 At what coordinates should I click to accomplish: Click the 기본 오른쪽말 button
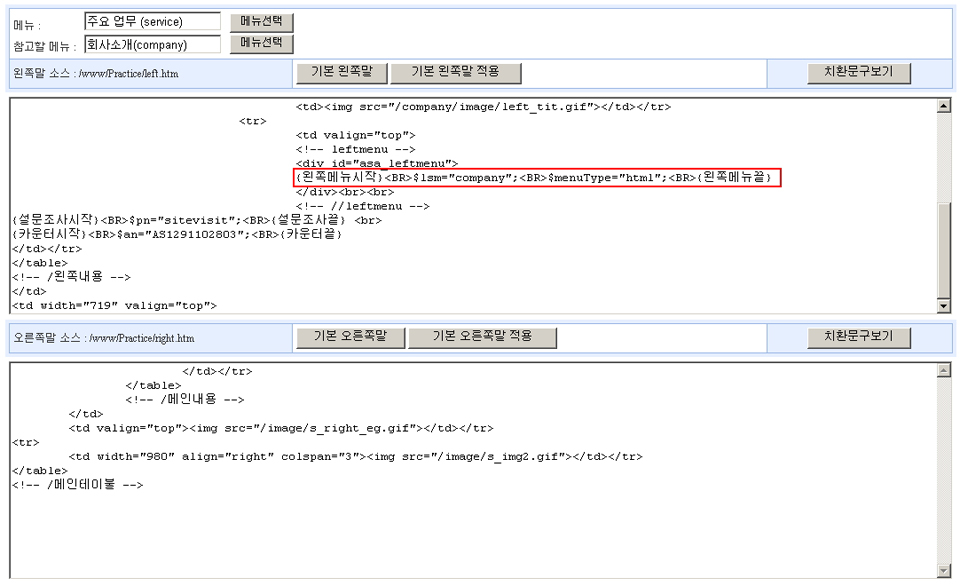[351, 336]
